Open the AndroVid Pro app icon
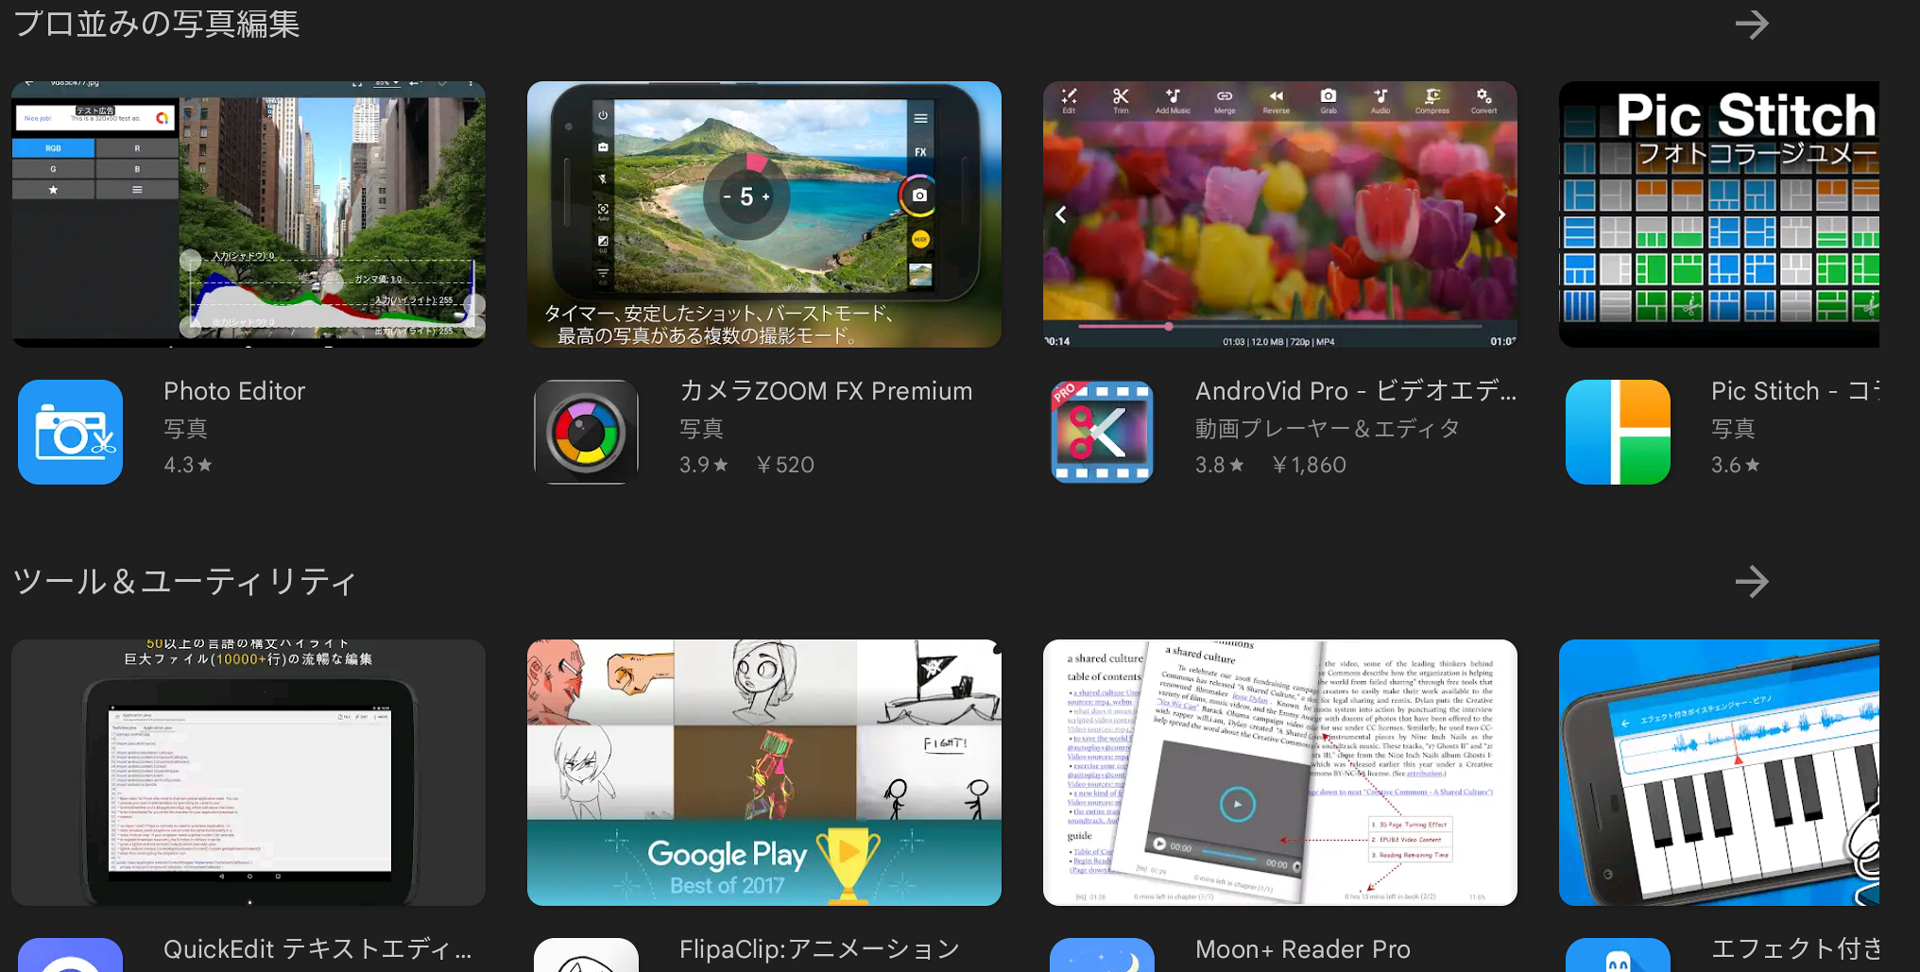 click(x=1102, y=432)
